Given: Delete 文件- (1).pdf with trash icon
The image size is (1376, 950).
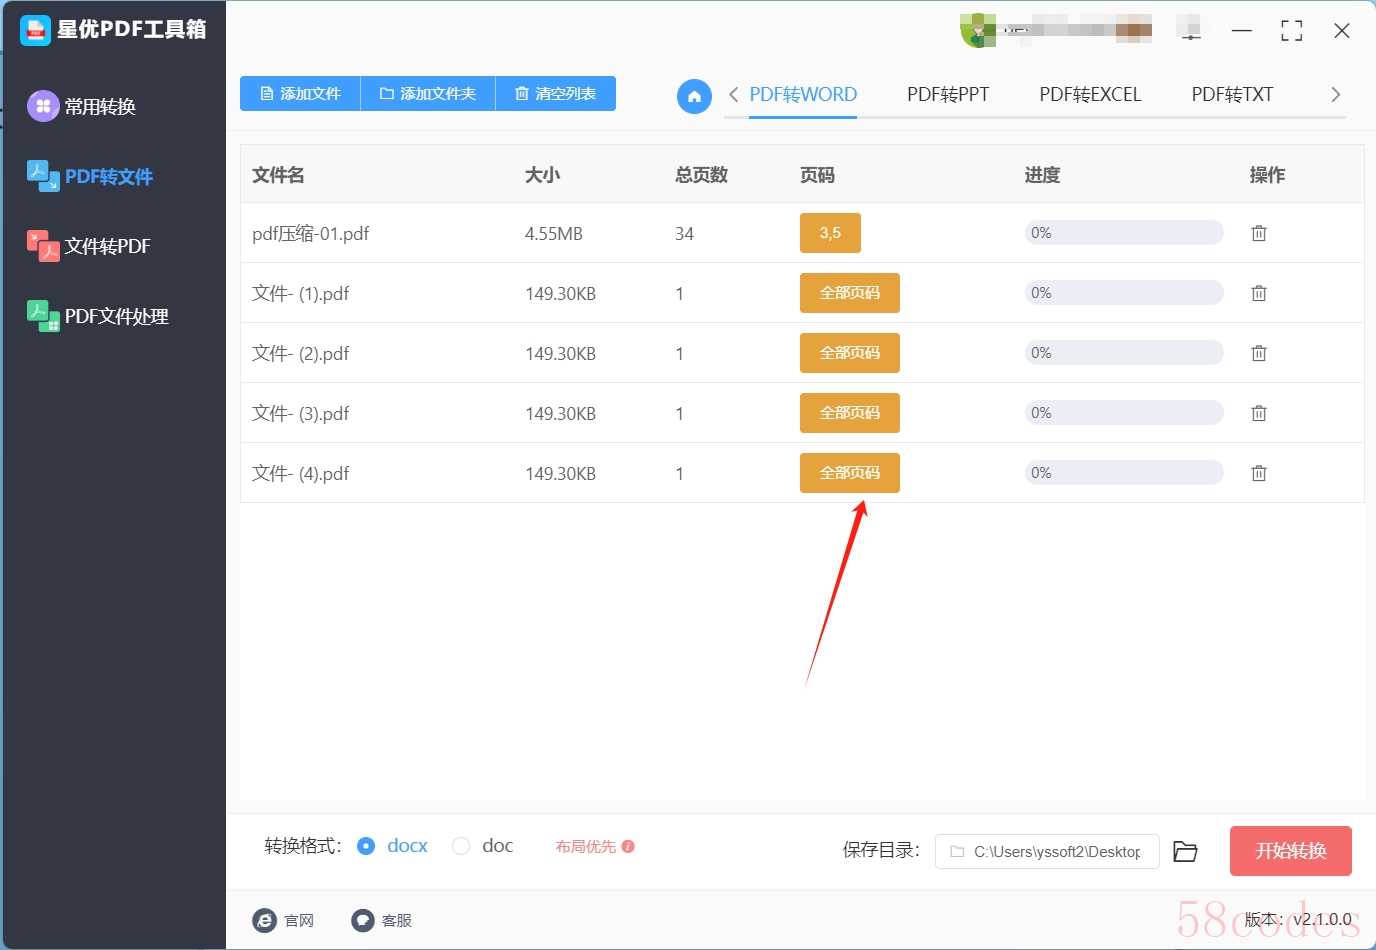Looking at the screenshot, I should click(1259, 293).
